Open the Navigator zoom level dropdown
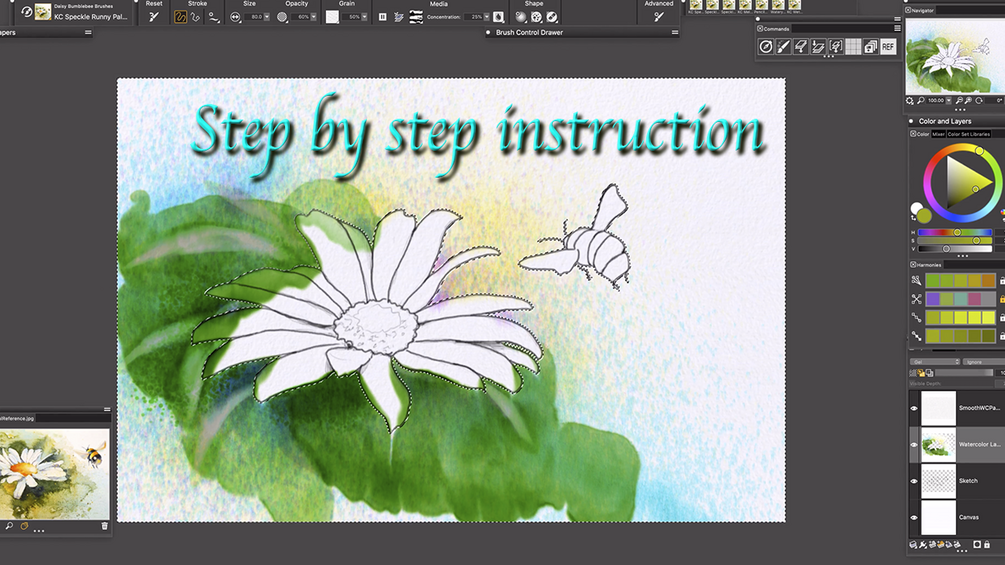 pyautogui.click(x=949, y=101)
